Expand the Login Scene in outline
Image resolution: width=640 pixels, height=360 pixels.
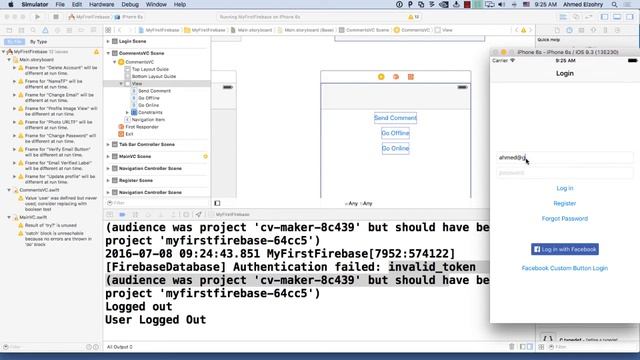click(x=108, y=41)
